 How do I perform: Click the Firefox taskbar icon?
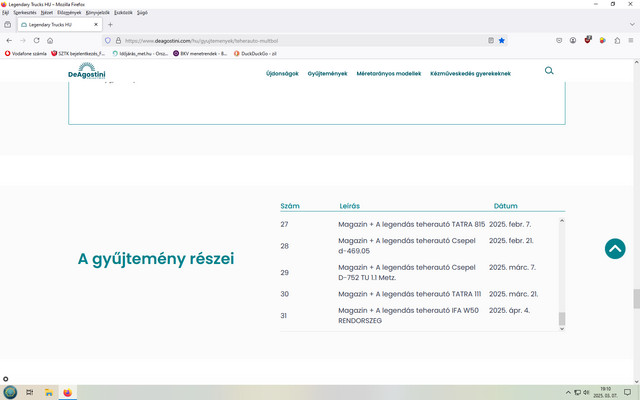67,392
